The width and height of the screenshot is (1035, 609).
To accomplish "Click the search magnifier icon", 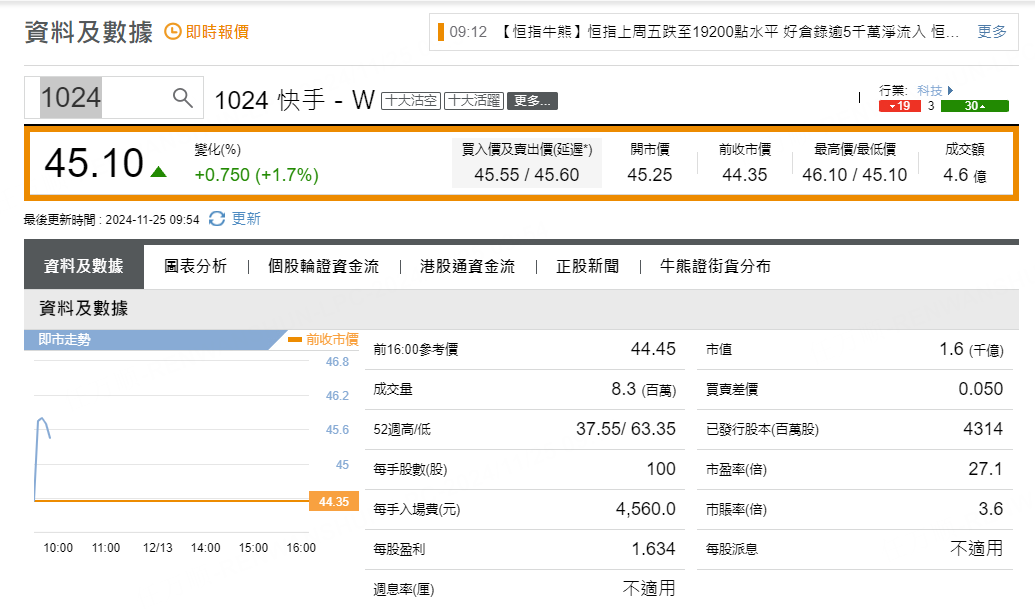I will tap(183, 98).
